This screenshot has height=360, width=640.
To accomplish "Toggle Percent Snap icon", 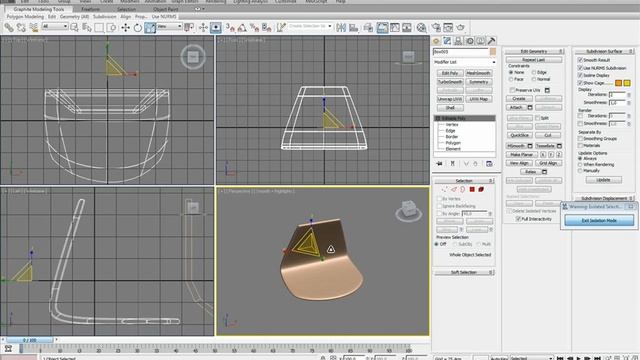I will [255, 28].
